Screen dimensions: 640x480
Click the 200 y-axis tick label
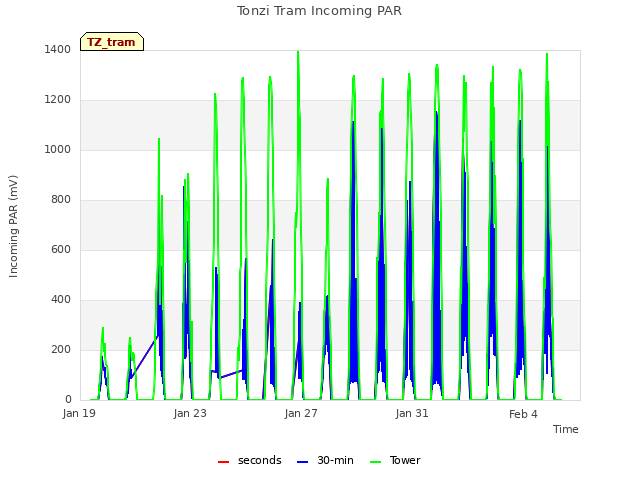pyautogui.click(x=61, y=349)
